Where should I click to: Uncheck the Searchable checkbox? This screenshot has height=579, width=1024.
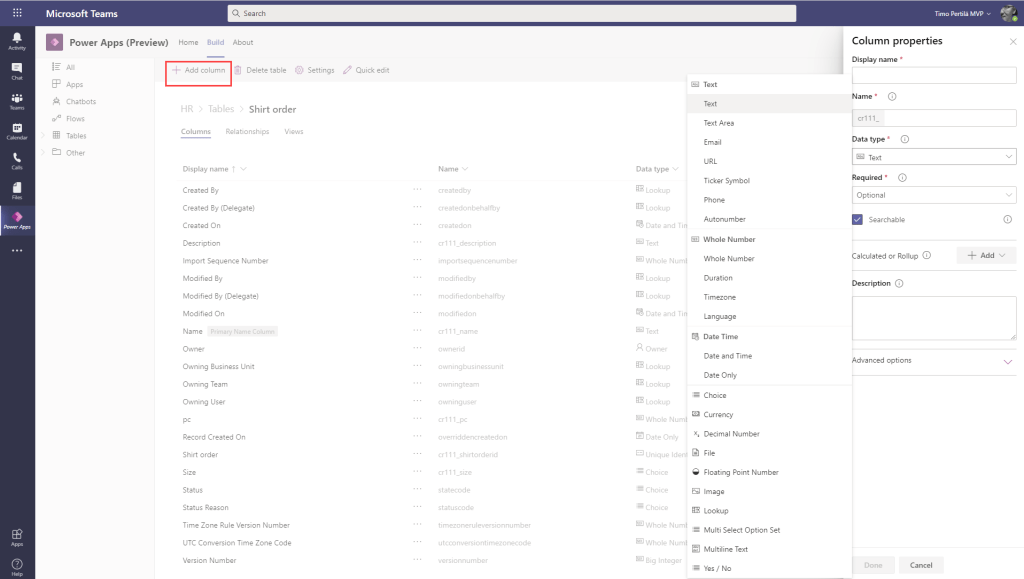858,219
